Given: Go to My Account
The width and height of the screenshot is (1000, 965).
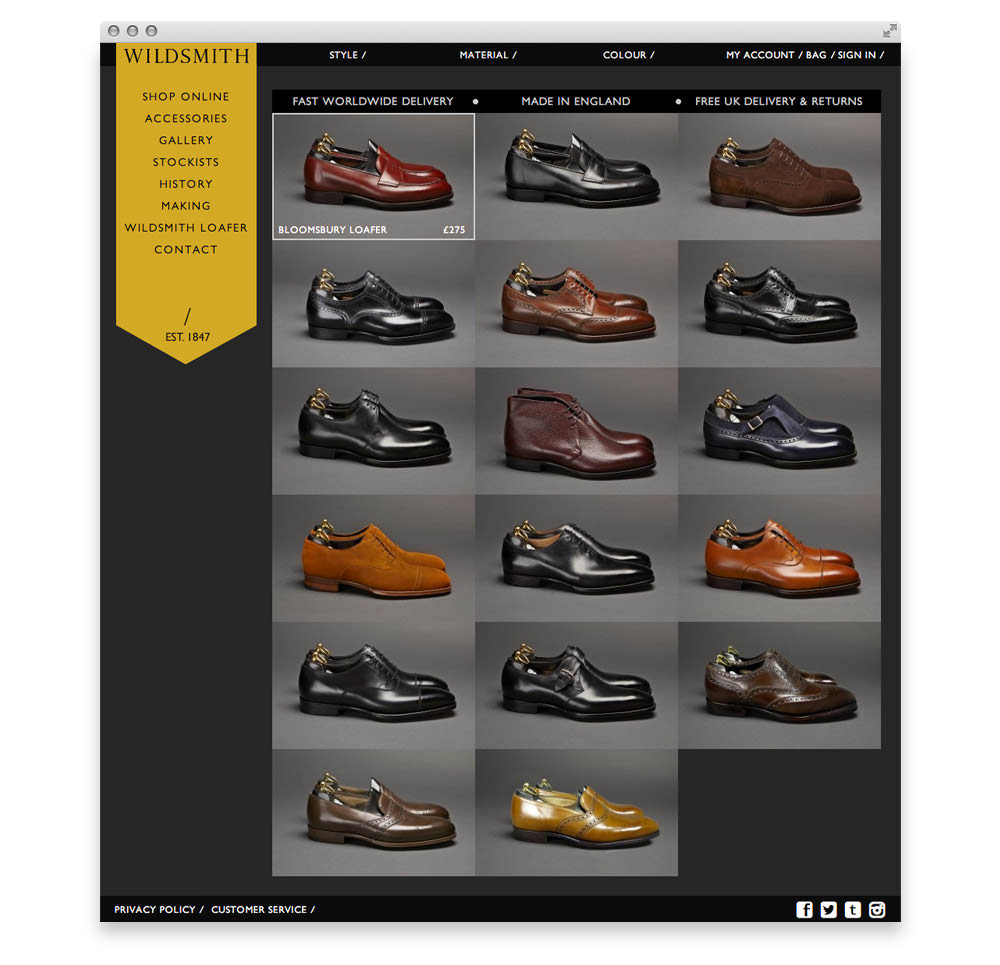Looking at the screenshot, I should tap(760, 55).
